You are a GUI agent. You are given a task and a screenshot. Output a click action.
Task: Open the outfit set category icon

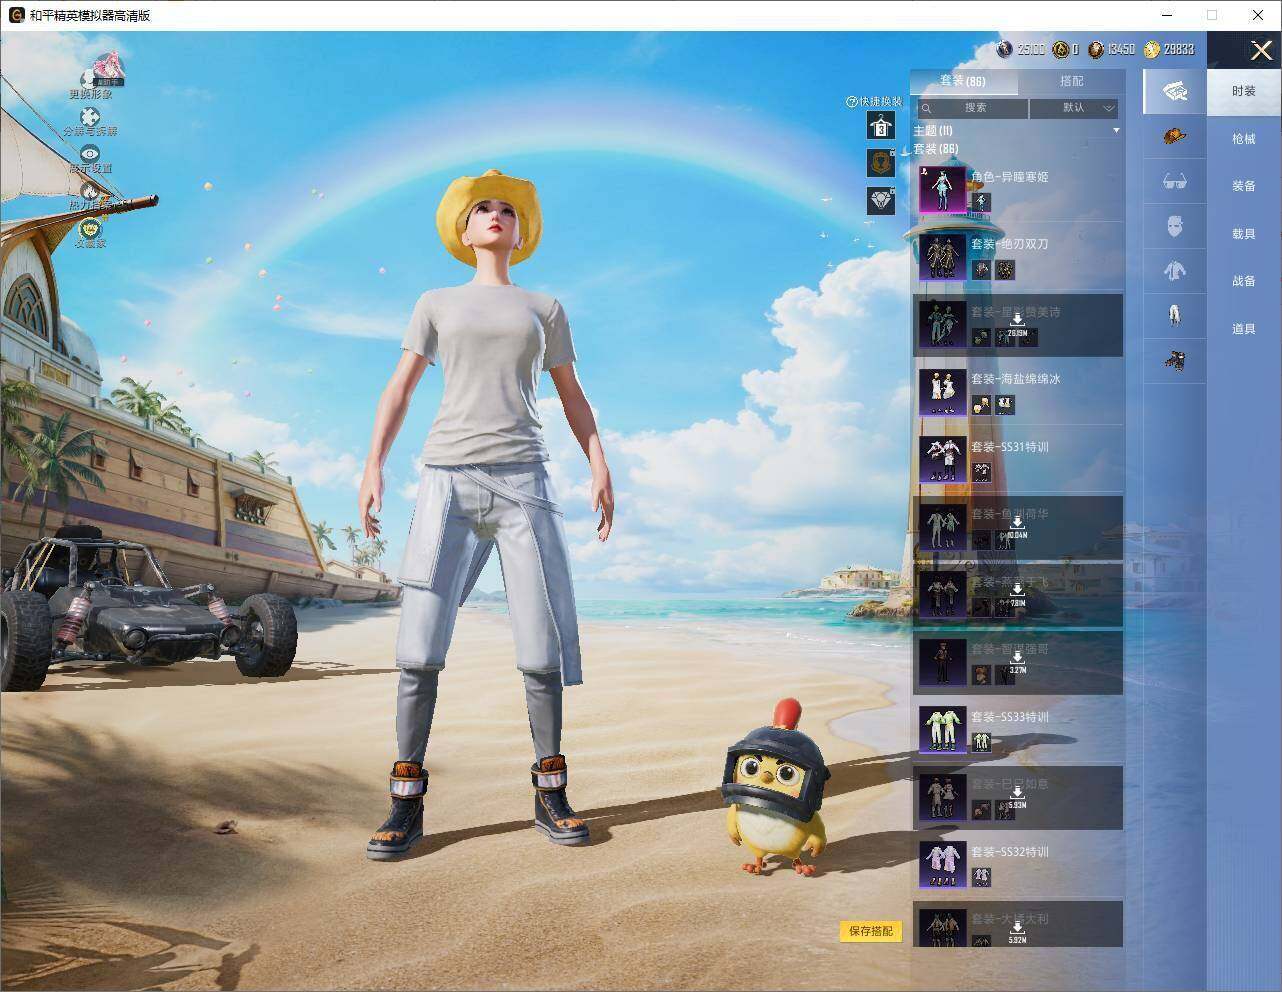click(1175, 91)
